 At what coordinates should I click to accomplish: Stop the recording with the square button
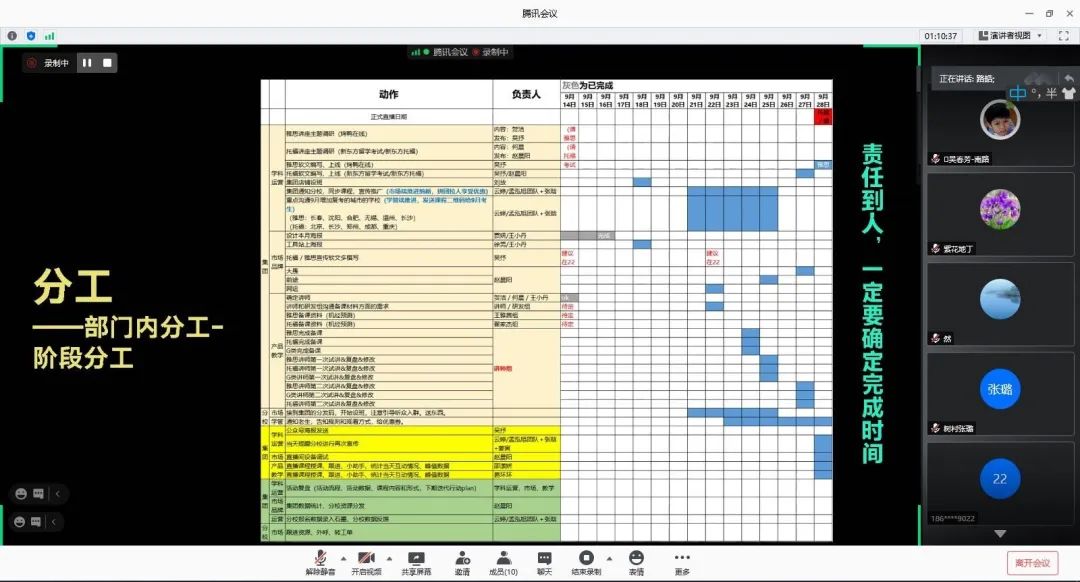pos(107,63)
